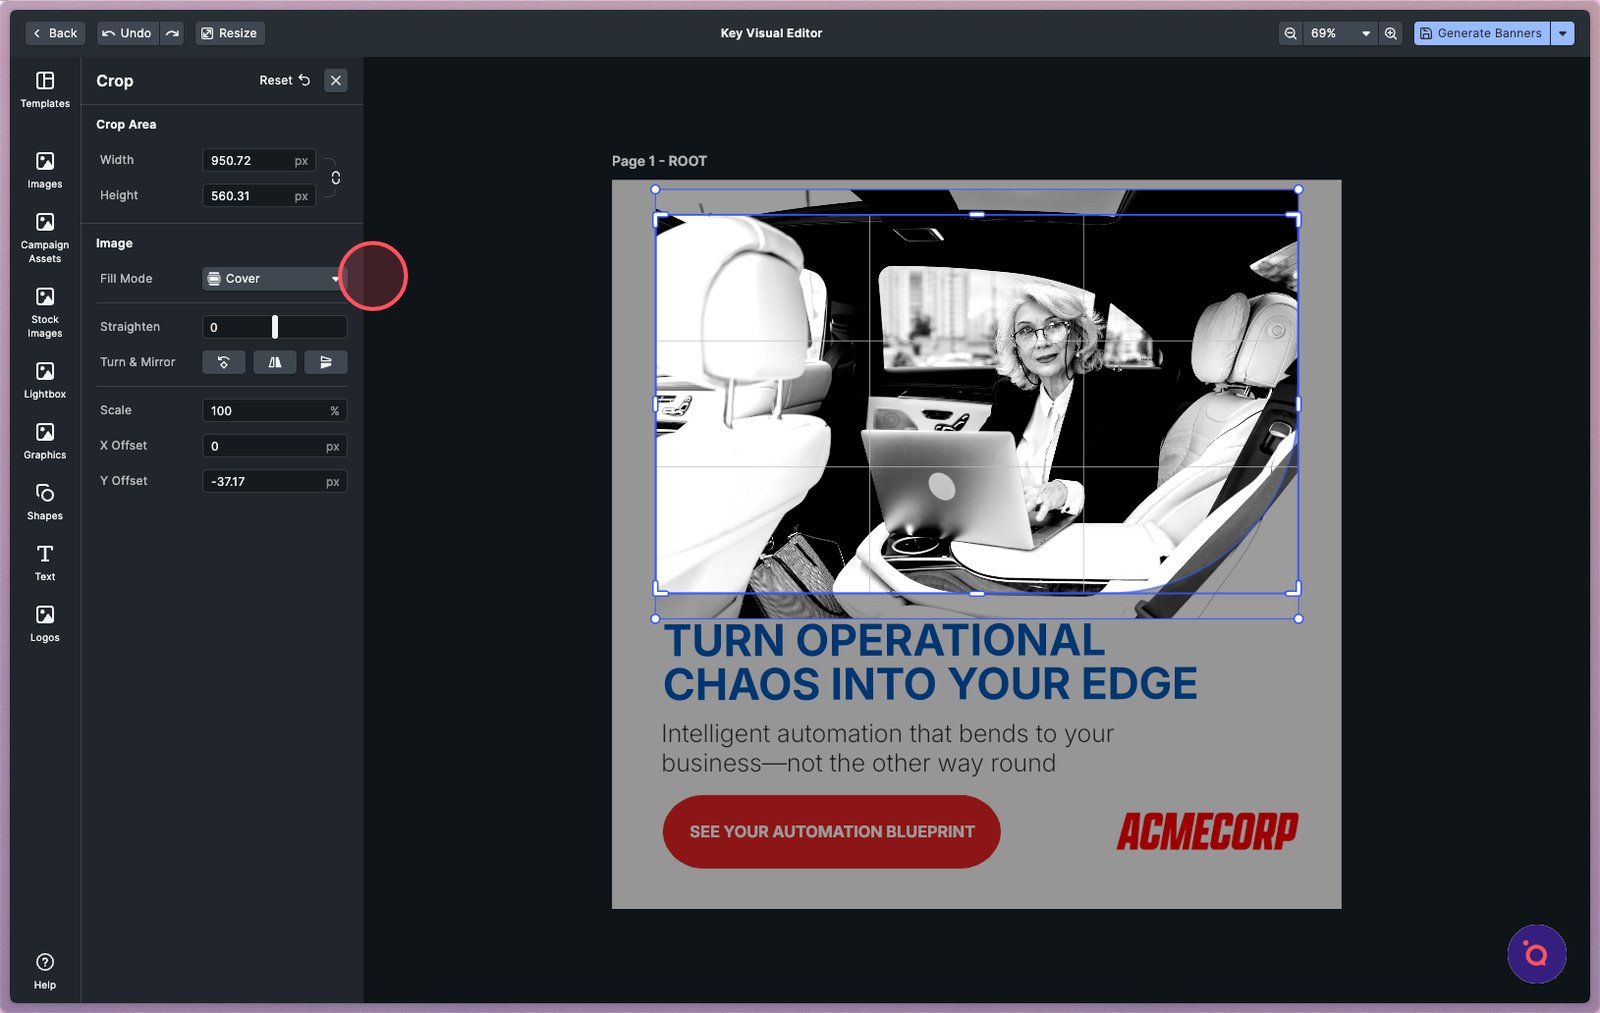
Task: Click the Generate Banners button
Action: tap(1481, 33)
